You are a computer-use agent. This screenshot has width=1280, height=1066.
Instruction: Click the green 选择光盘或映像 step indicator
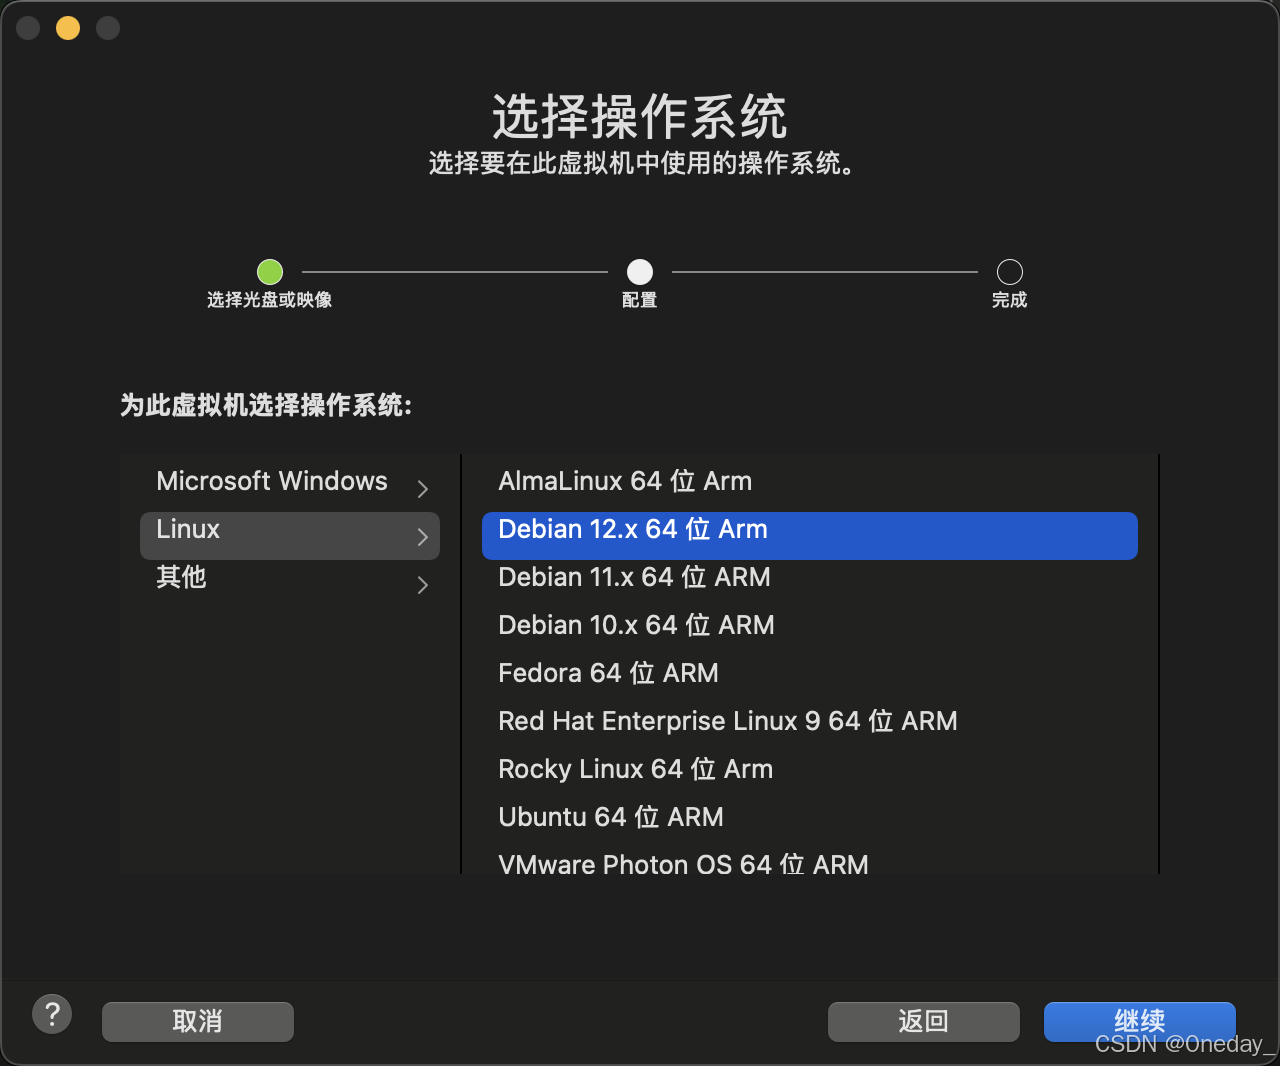tap(270, 272)
